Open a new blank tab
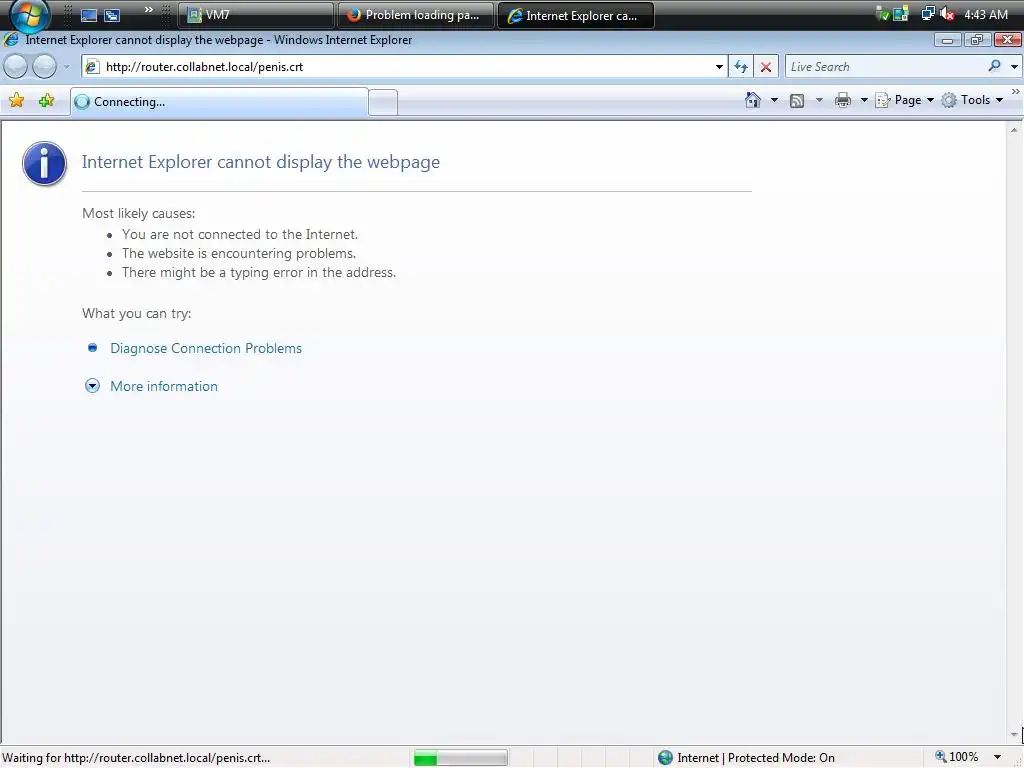The image size is (1024, 768). coord(383,103)
